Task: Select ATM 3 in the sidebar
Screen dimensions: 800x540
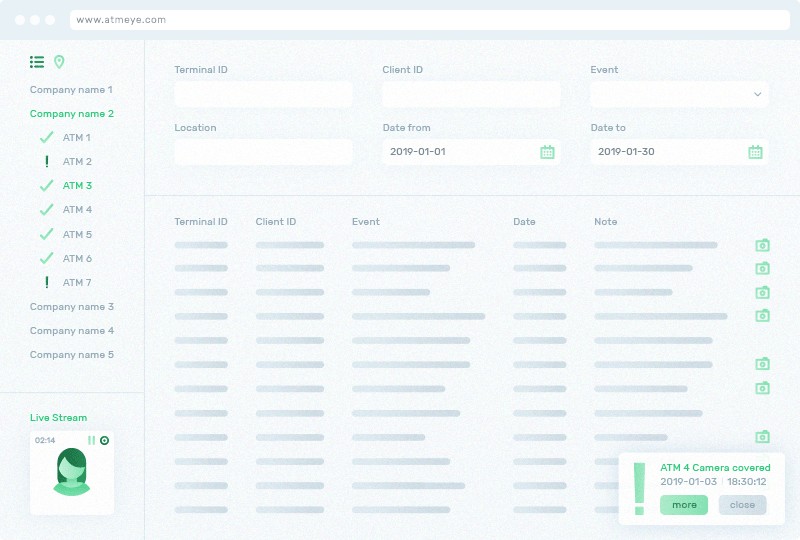Action: click(x=77, y=186)
